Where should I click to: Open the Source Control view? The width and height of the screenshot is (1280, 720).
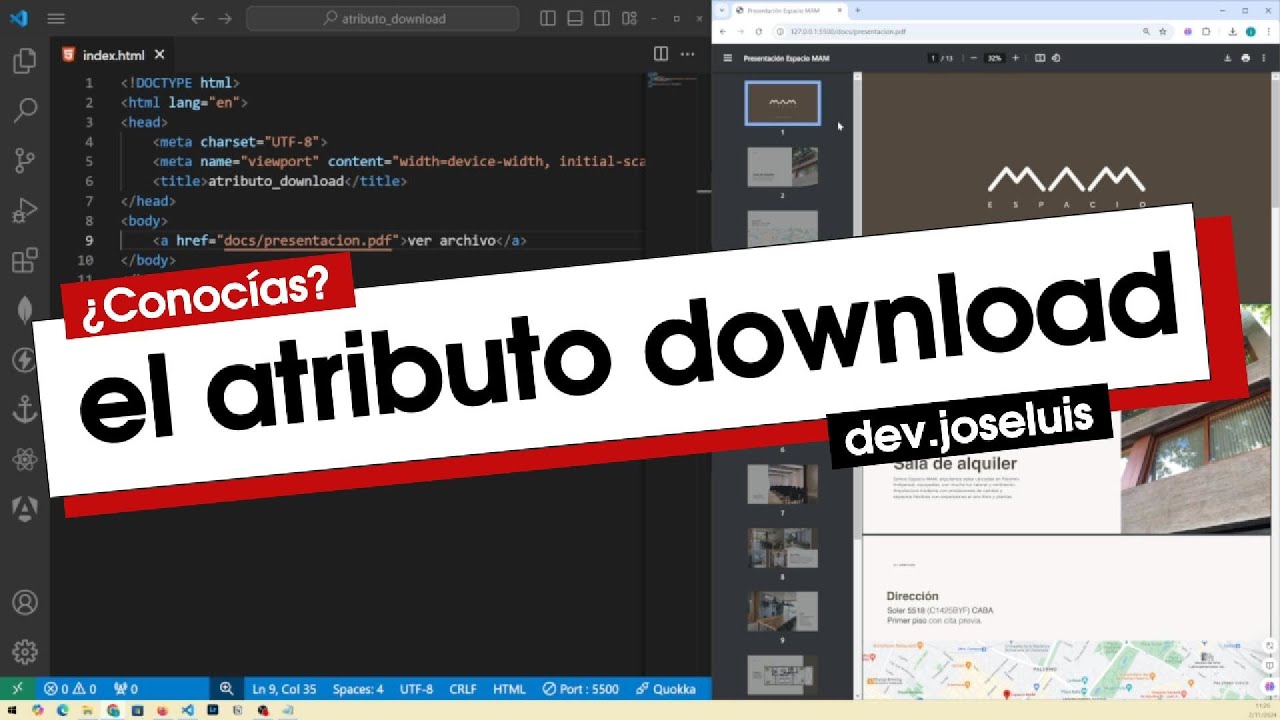pos(24,160)
